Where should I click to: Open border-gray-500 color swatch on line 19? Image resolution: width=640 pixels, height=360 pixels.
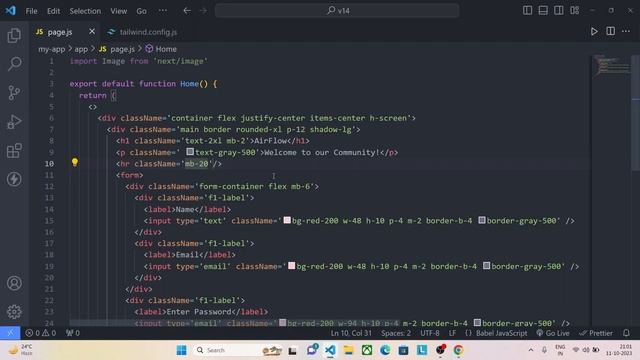pos(486,266)
